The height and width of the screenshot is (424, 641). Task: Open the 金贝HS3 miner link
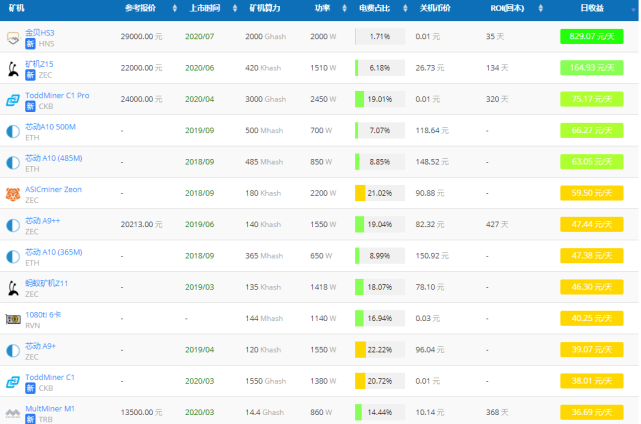pyautogui.click(x=40, y=33)
